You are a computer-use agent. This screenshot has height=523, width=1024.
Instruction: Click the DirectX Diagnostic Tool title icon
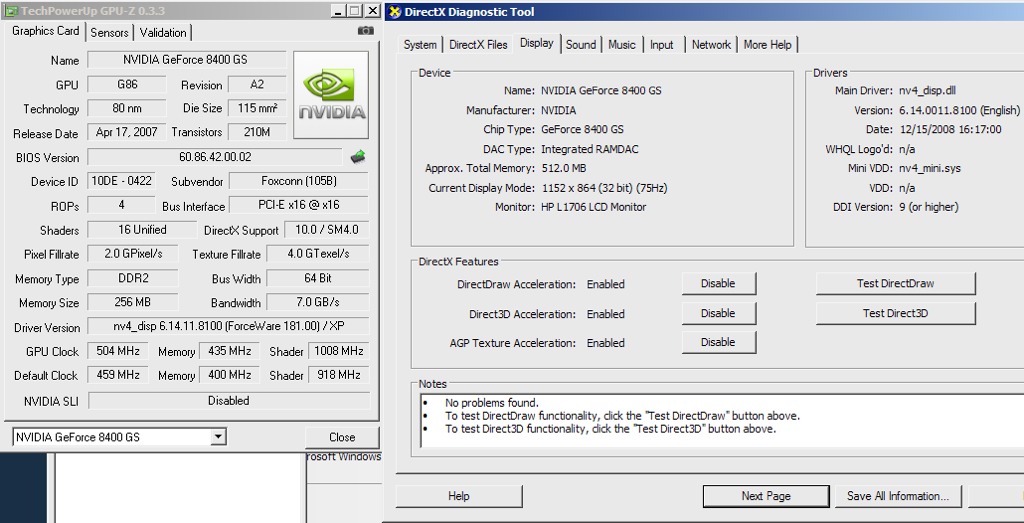tap(395, 12)
